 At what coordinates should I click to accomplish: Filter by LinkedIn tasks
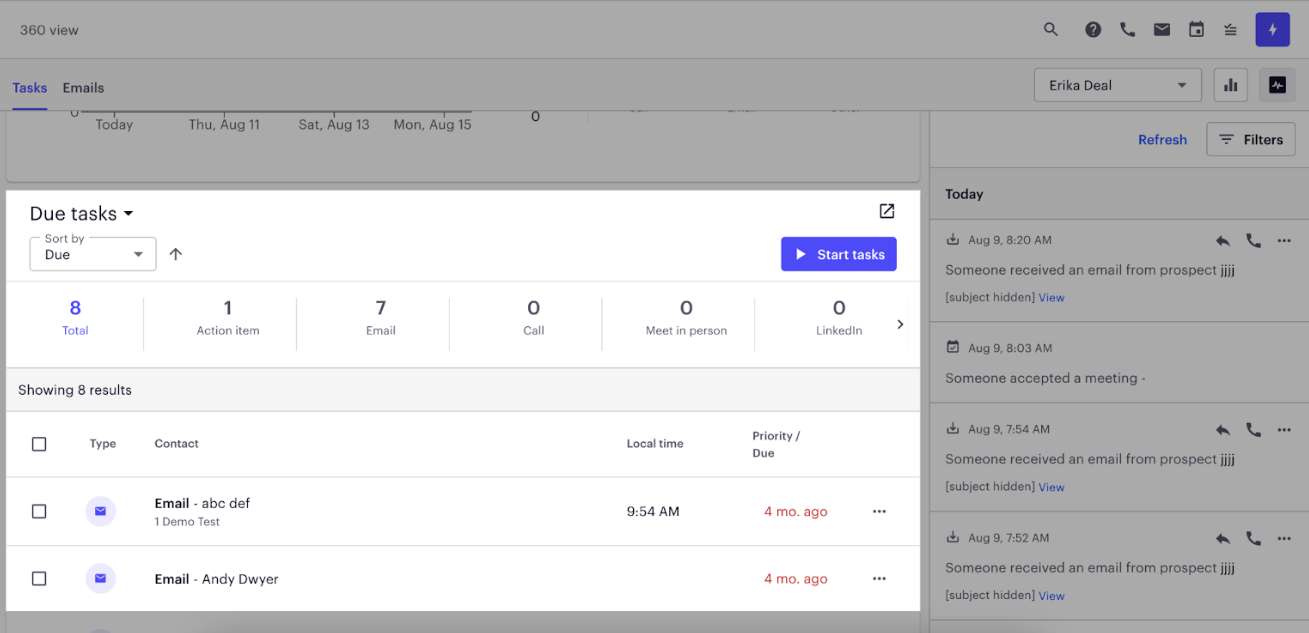coord(839,318)
